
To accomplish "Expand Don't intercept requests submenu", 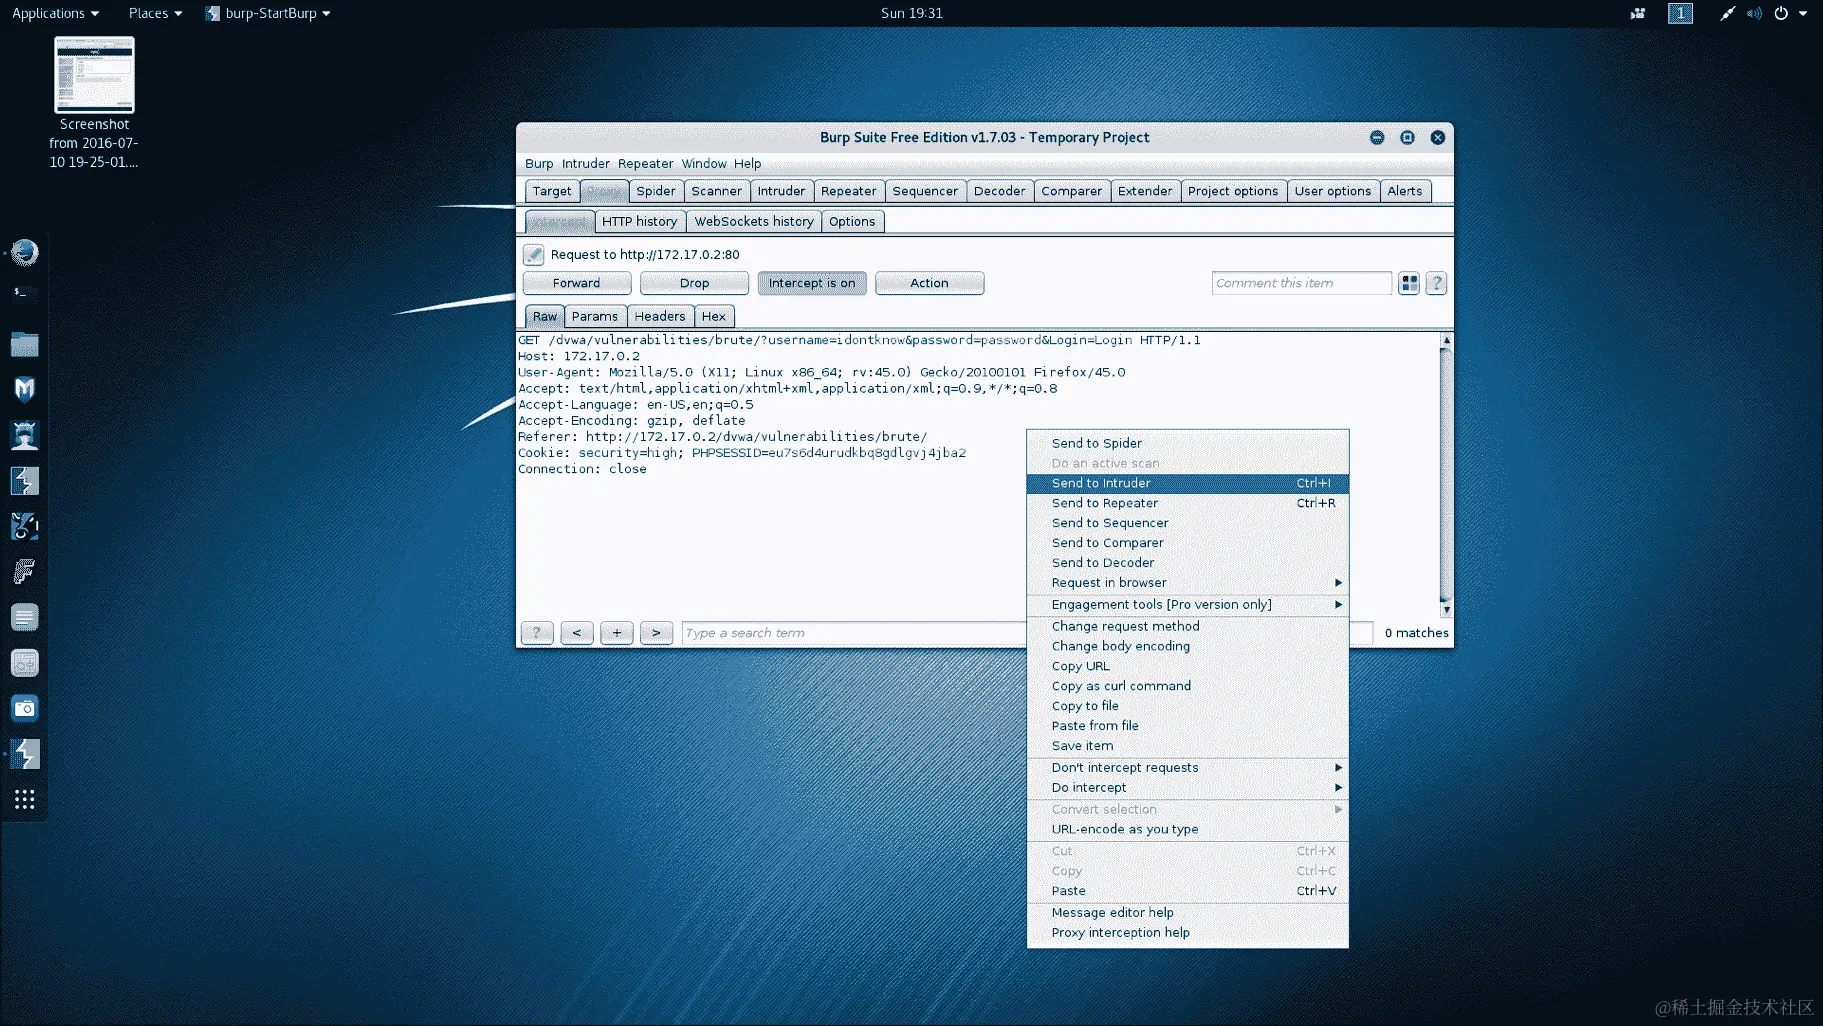I will point(1187,768).
